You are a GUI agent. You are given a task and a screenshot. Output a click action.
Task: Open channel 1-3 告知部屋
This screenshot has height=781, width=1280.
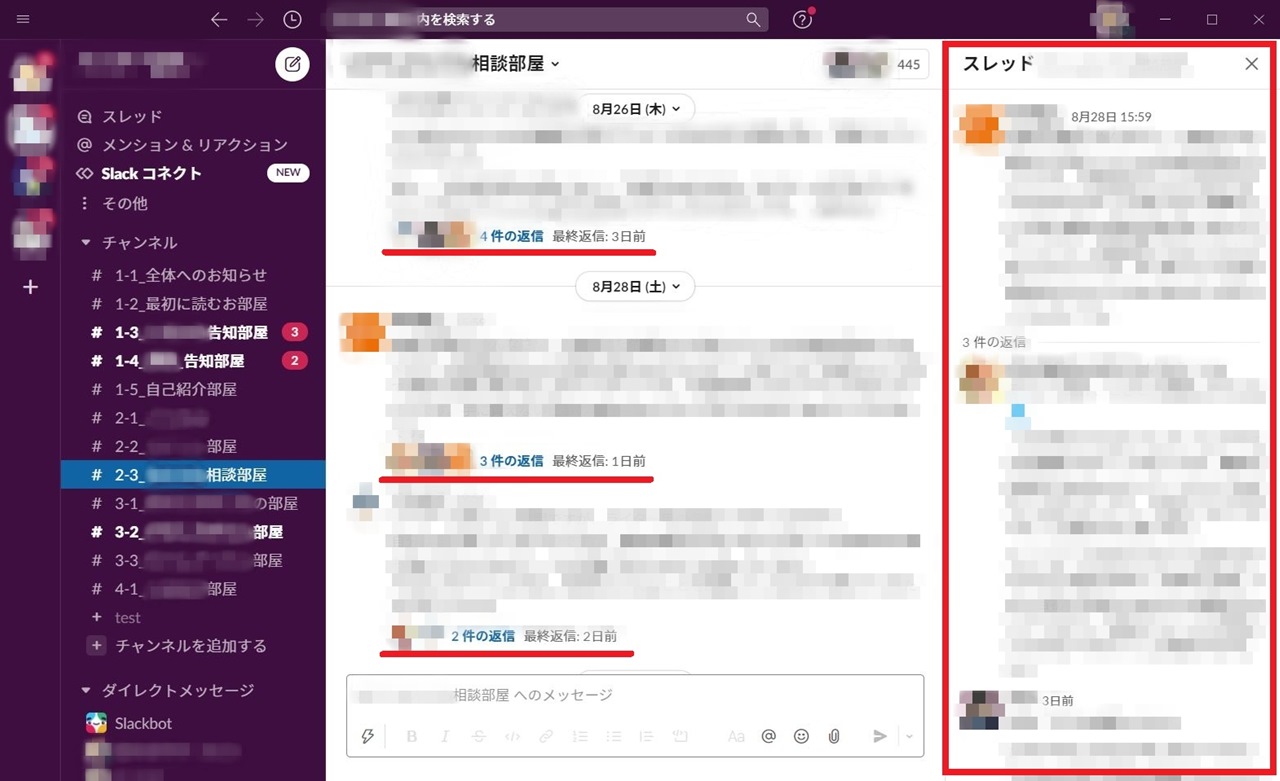coord(193,332)
